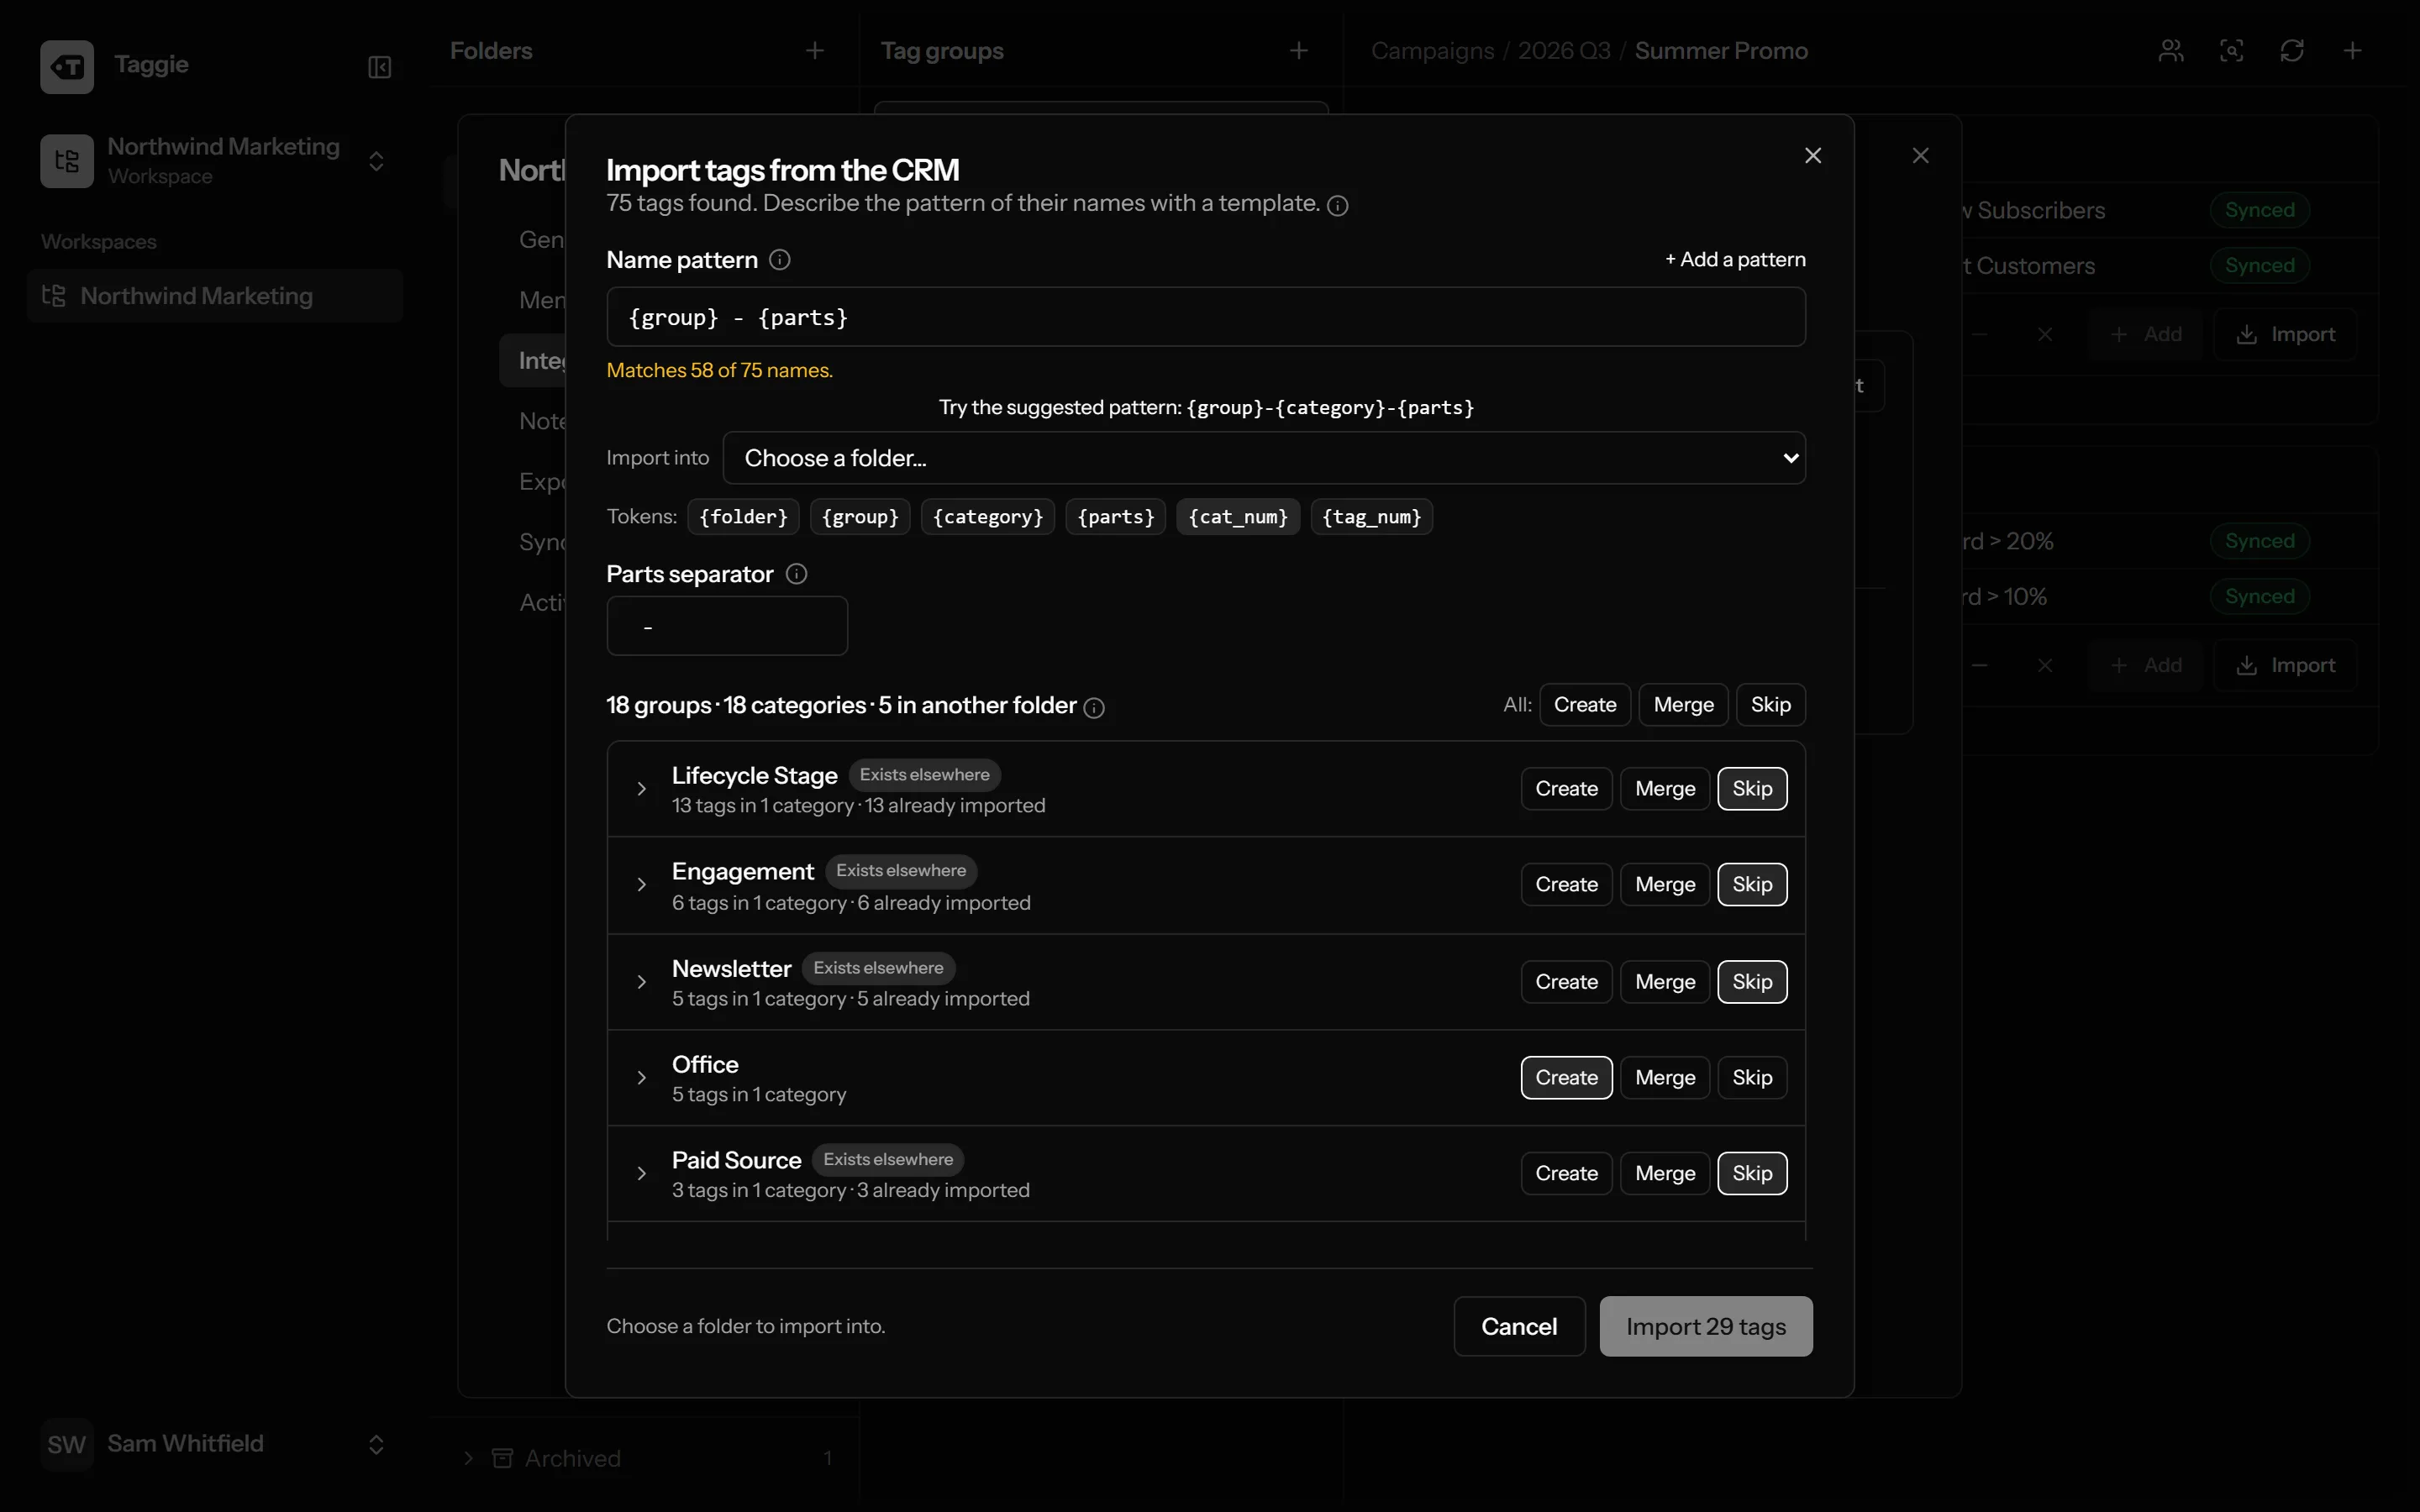2420x1512 pixels.
Task: Set Paid Source action to Merge
Action: click(x=1665, y=1174)
